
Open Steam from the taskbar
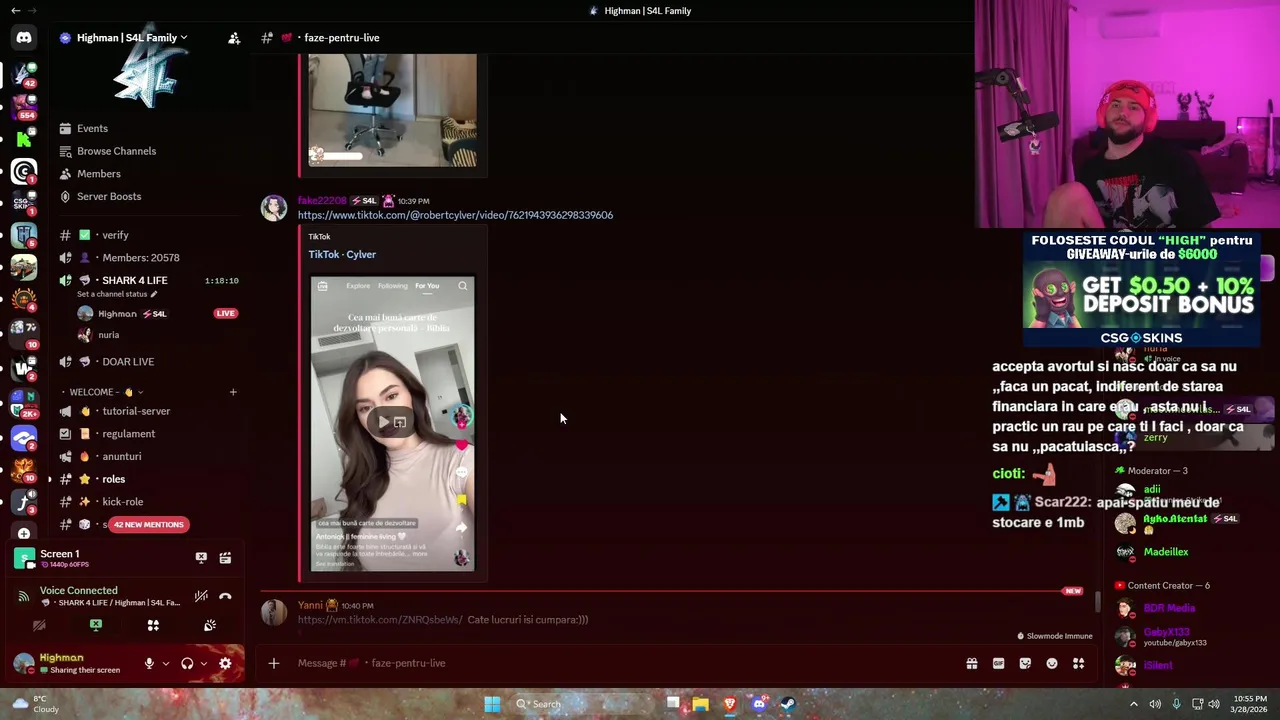pyautogui.click(x=788, y=704)
